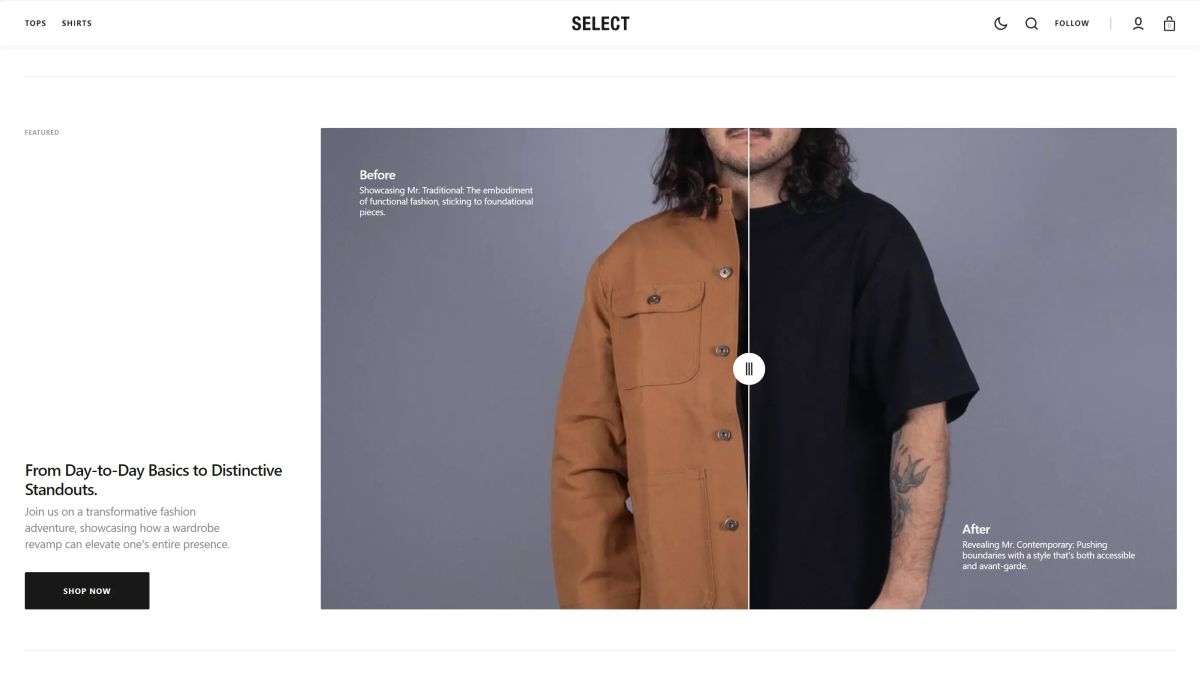
Task: Open search with the magnifier icon
Action: point(1031,24)
